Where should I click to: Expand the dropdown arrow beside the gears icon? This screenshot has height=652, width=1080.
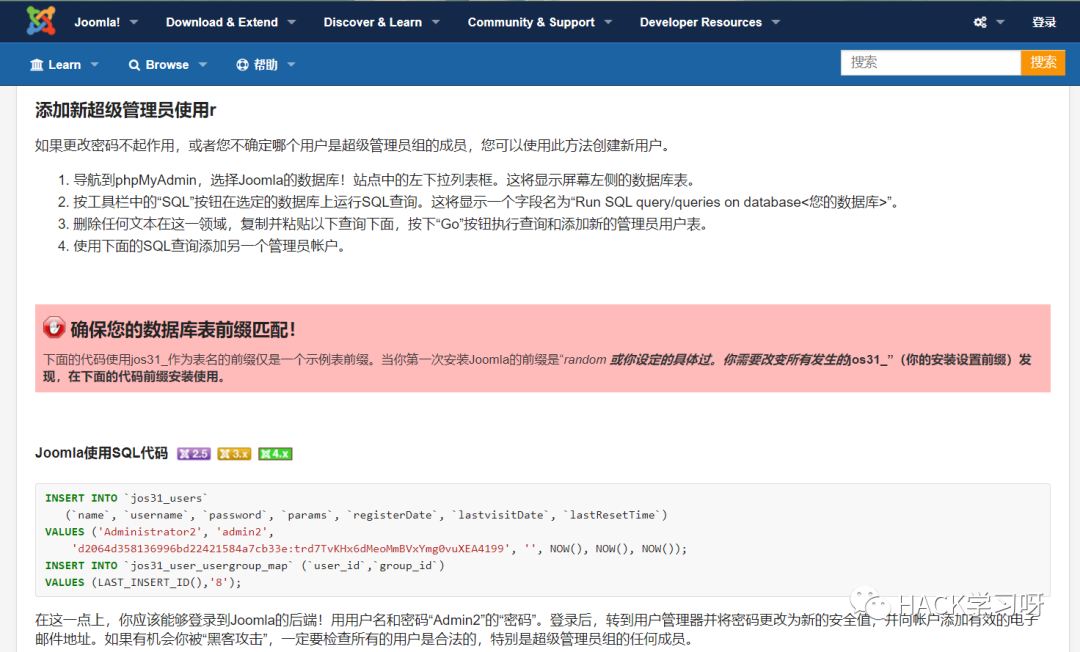[1000, 22]
